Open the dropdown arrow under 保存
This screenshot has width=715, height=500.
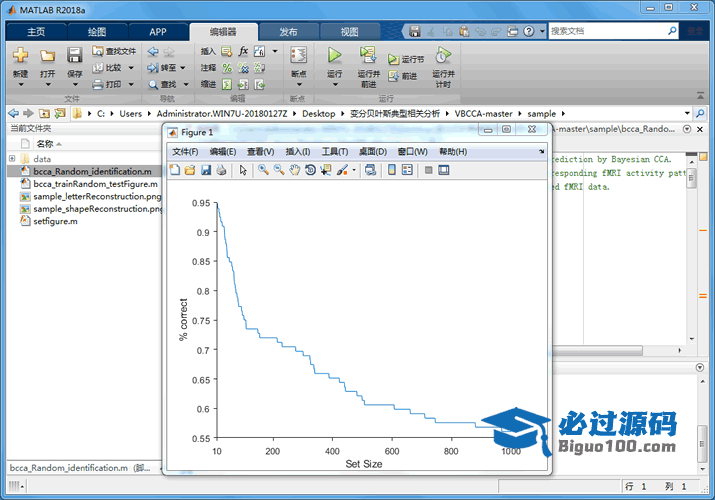click(74, 85)
